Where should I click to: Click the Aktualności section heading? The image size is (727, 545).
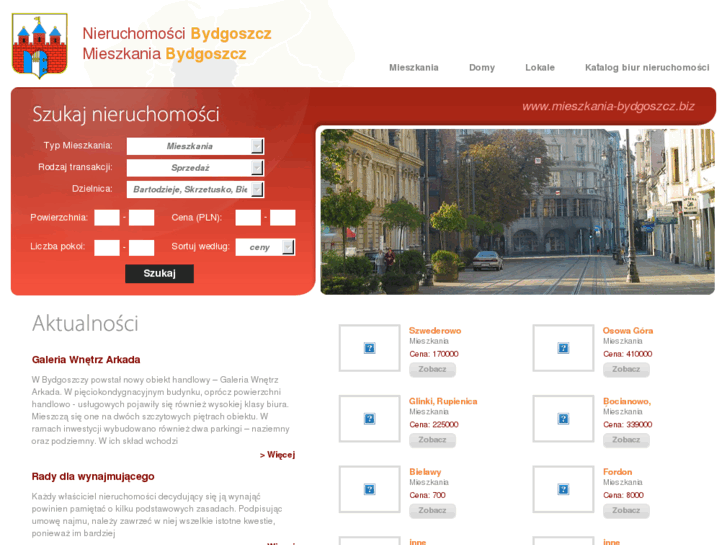tap(85, 323)
